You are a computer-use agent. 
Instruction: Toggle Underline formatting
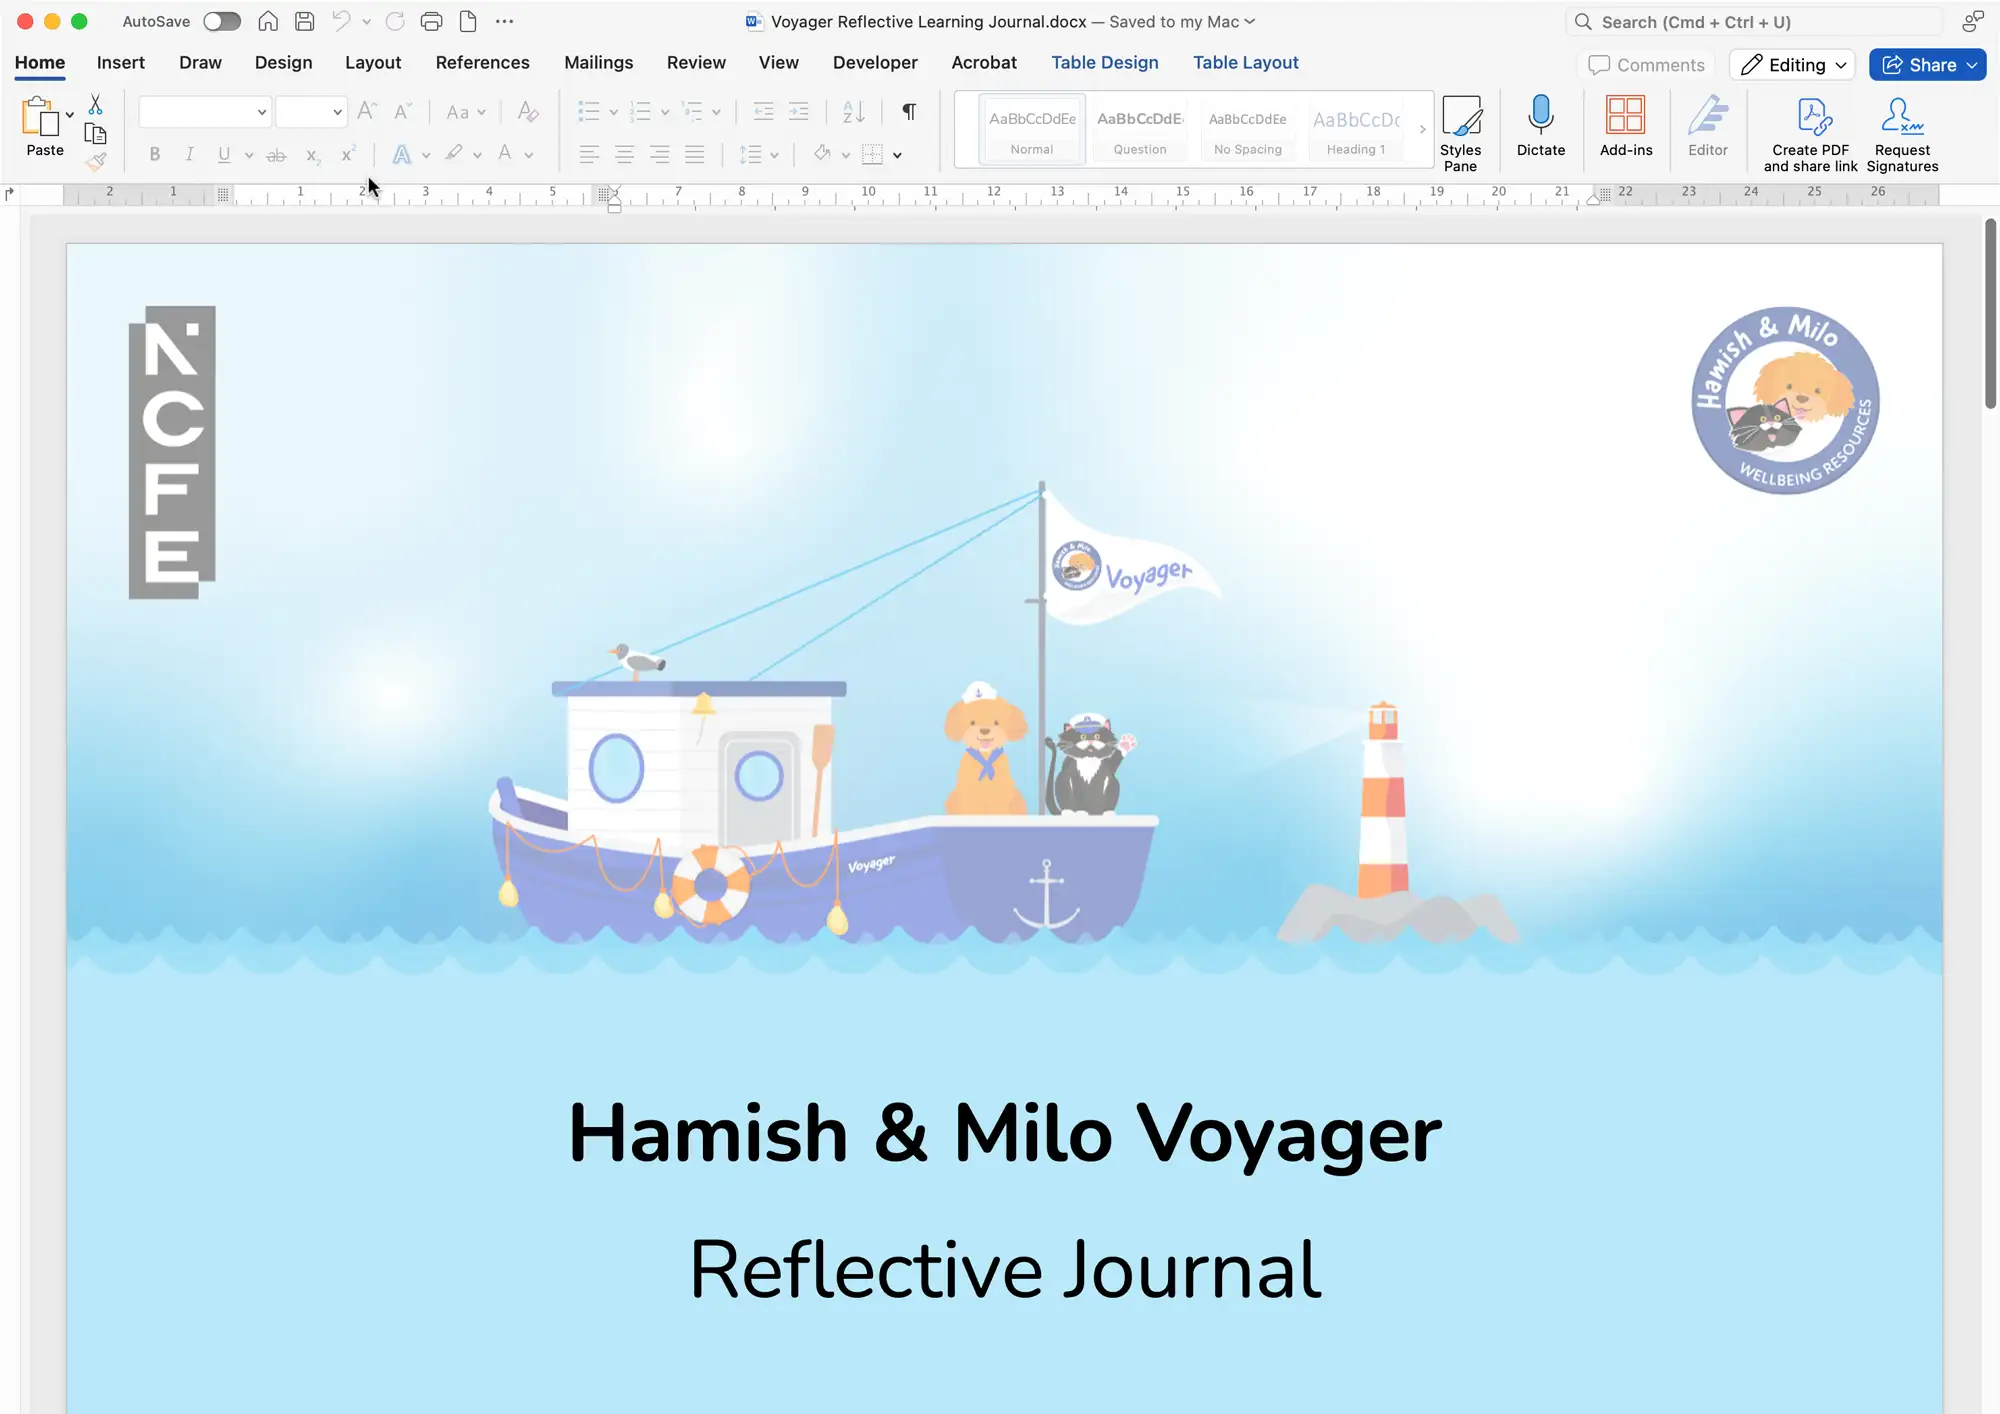(224, 154)
